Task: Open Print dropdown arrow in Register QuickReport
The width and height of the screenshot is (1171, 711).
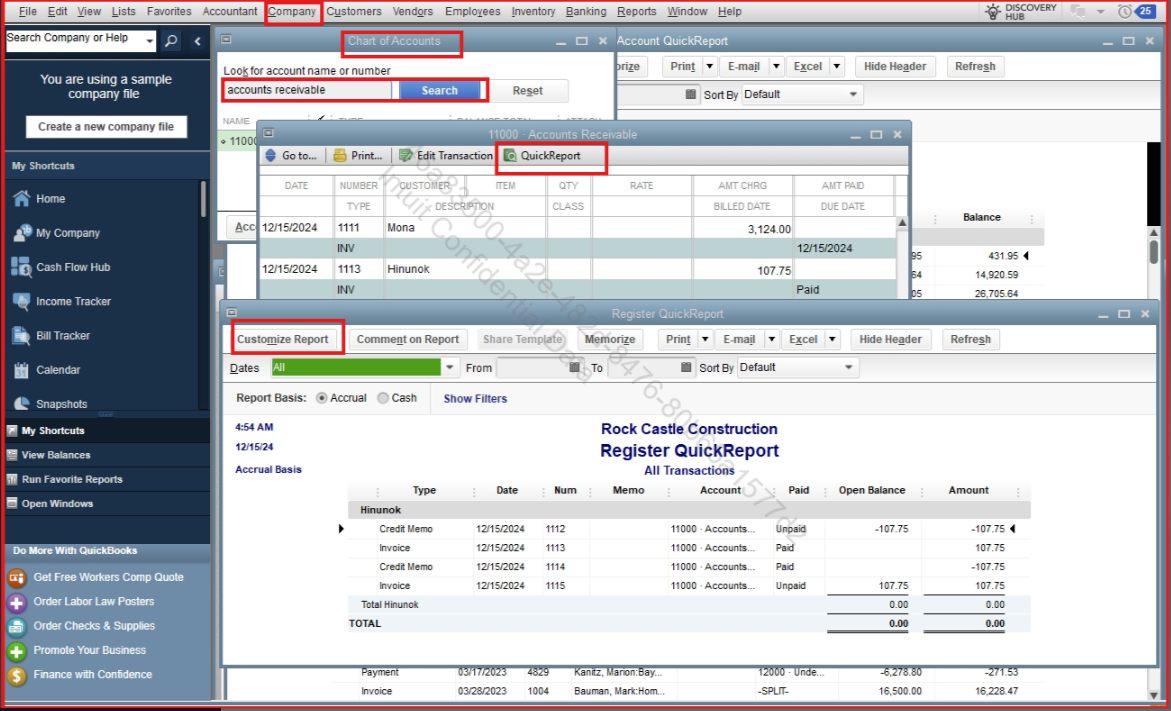Action: coord(705,339)
